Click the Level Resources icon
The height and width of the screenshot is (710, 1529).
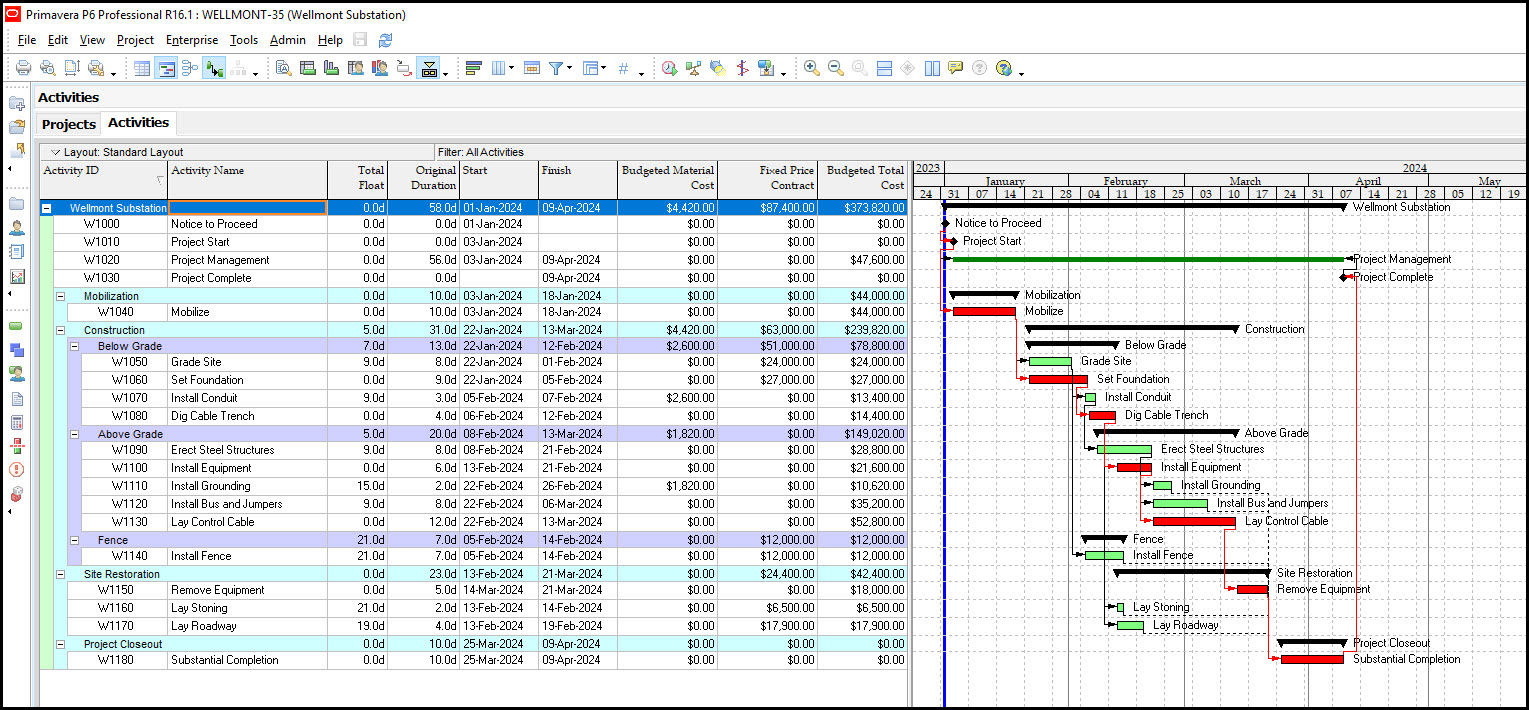[693, 69]
